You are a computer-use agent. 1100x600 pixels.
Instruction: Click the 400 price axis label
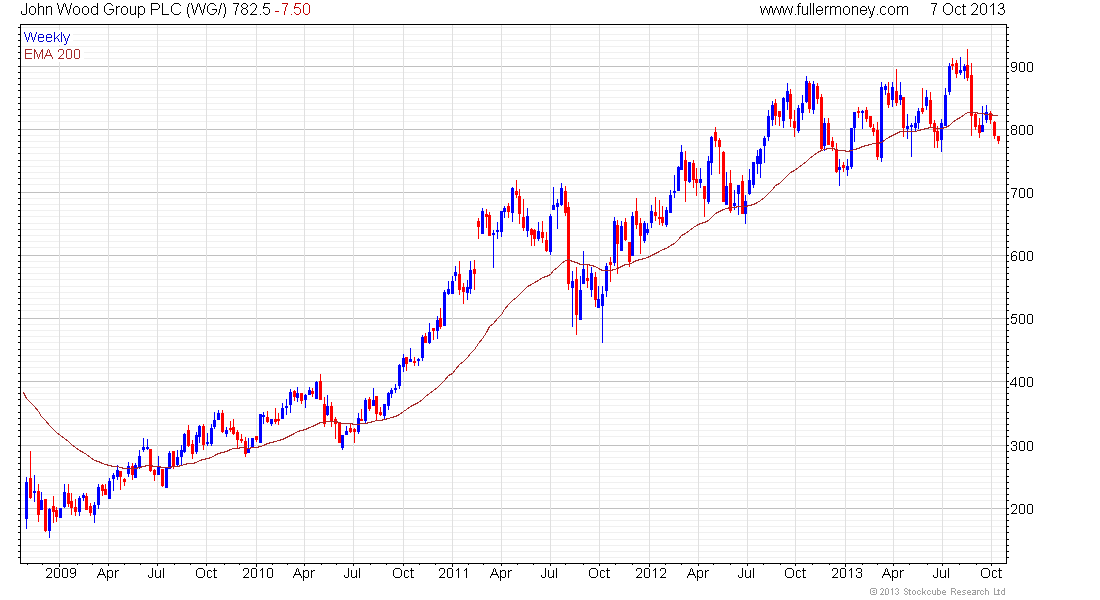pos(1021,383)
